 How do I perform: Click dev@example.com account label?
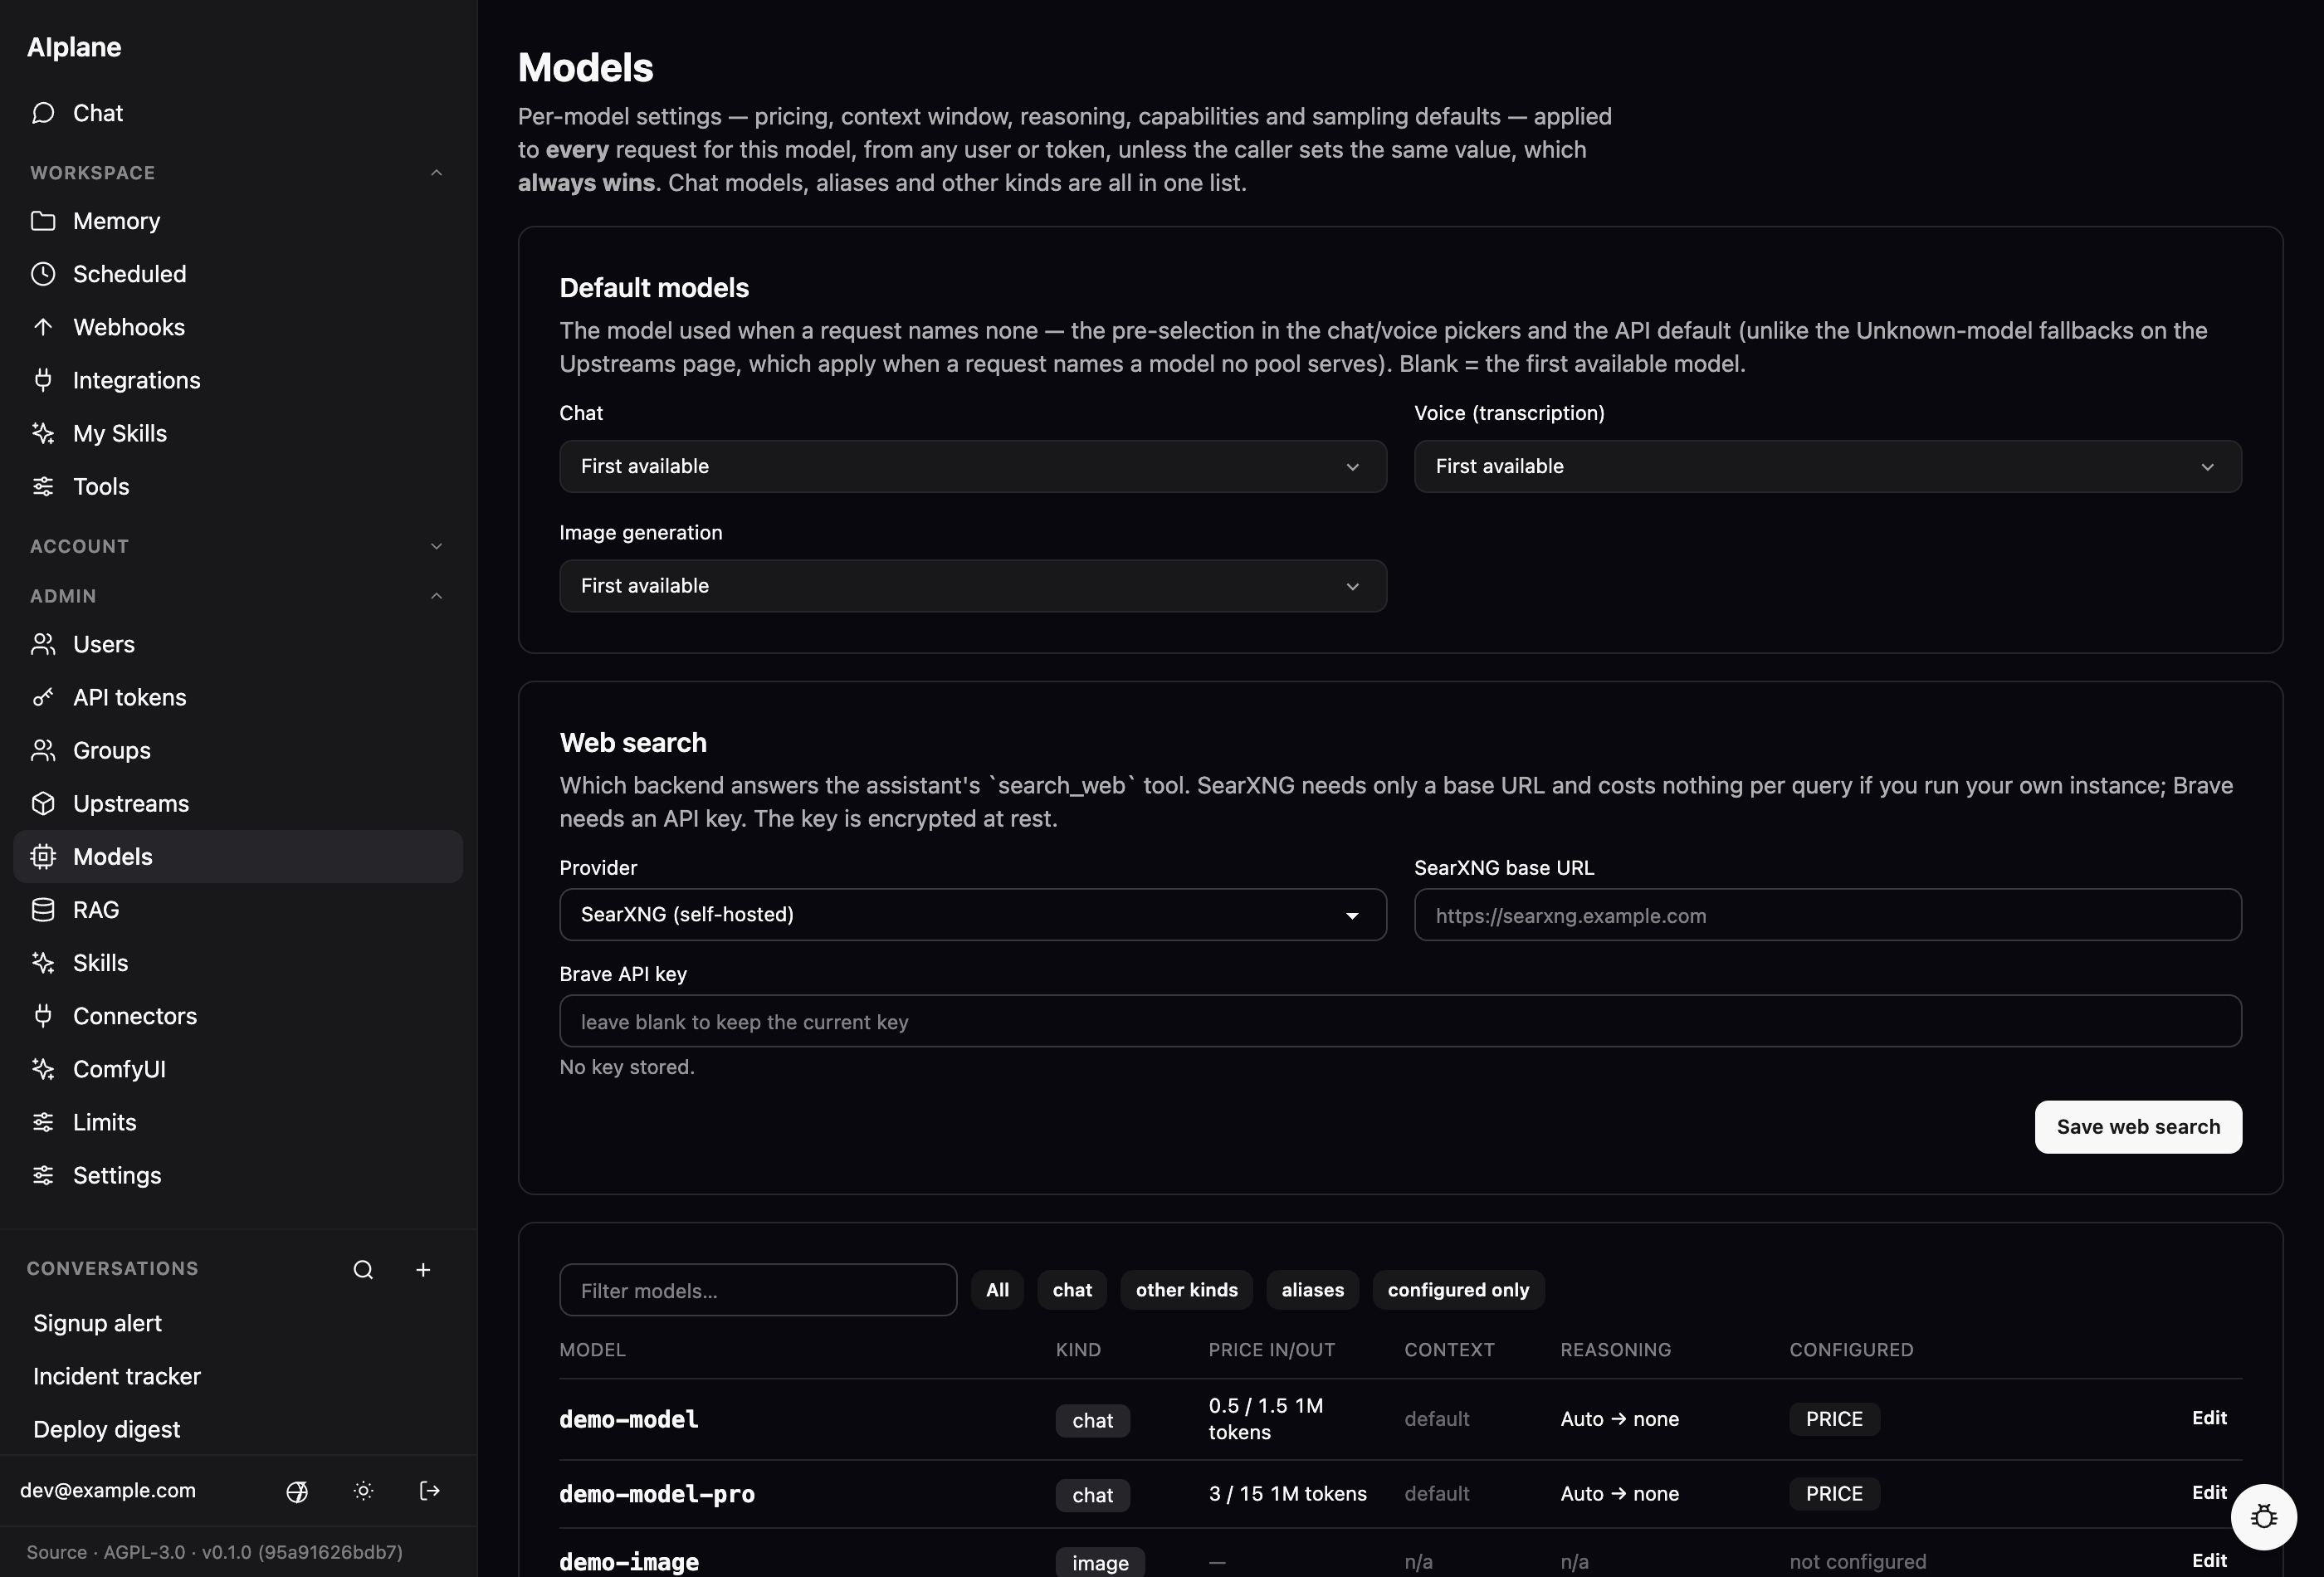tap(108, 1490)
